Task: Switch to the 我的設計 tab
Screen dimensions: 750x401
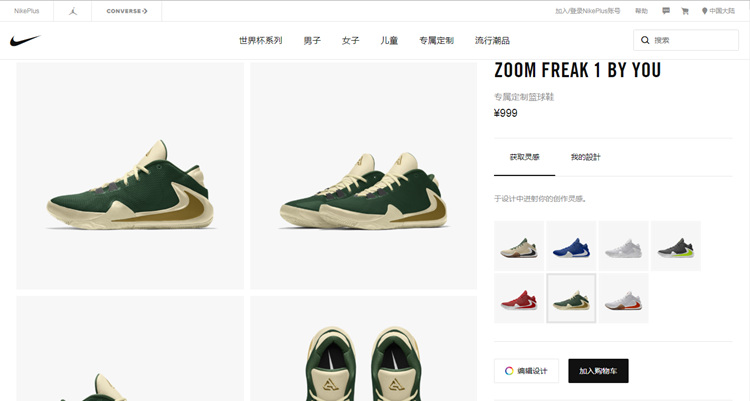Action: pos(585,157)
